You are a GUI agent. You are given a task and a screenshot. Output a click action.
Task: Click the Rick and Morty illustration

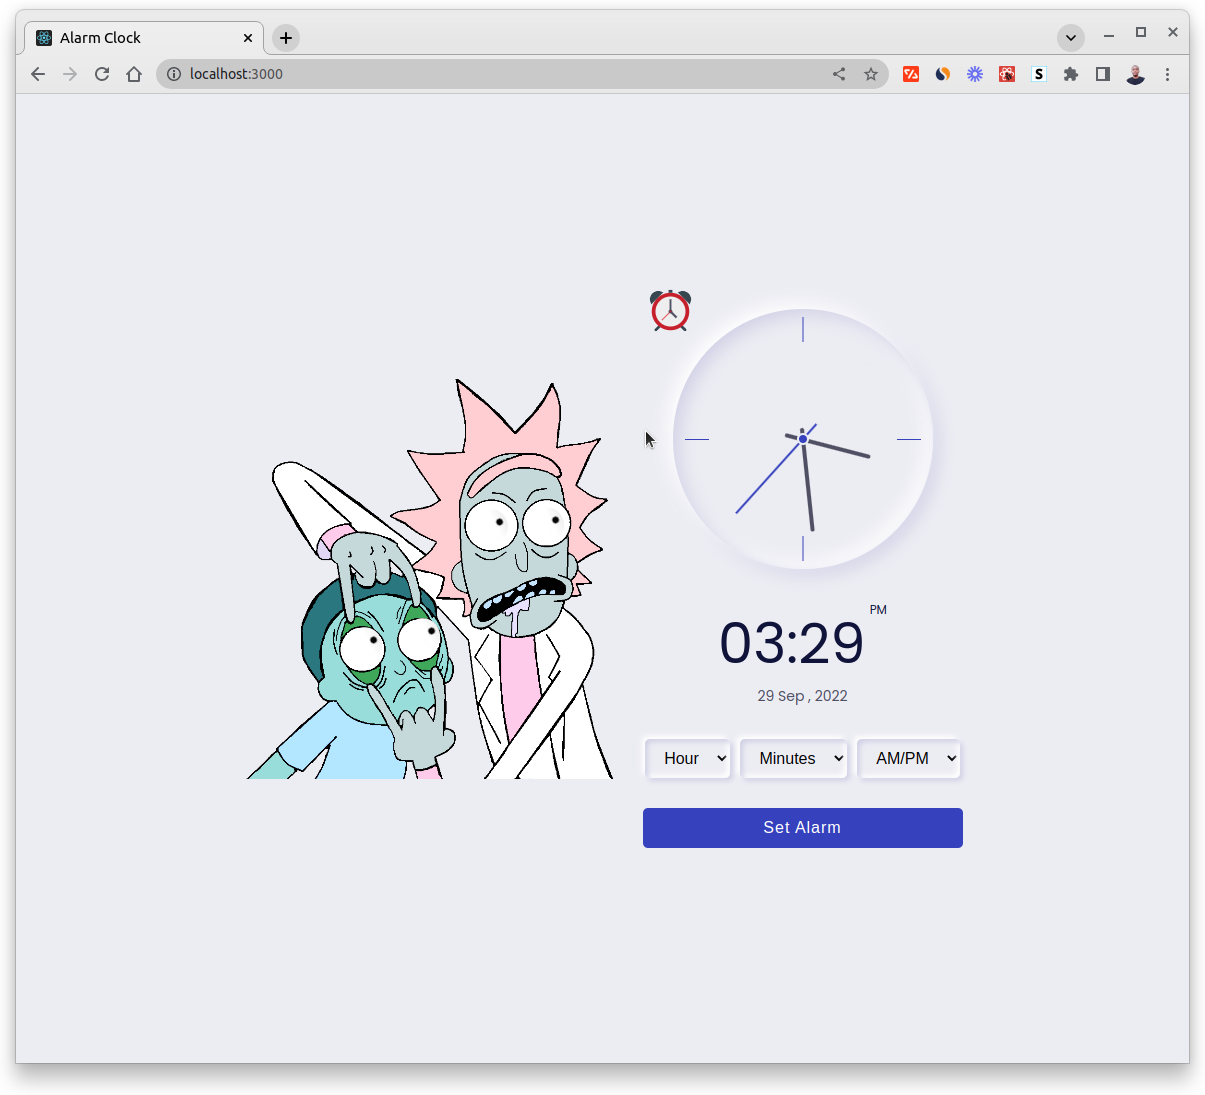pyautogui.click(x=430, y=579)
